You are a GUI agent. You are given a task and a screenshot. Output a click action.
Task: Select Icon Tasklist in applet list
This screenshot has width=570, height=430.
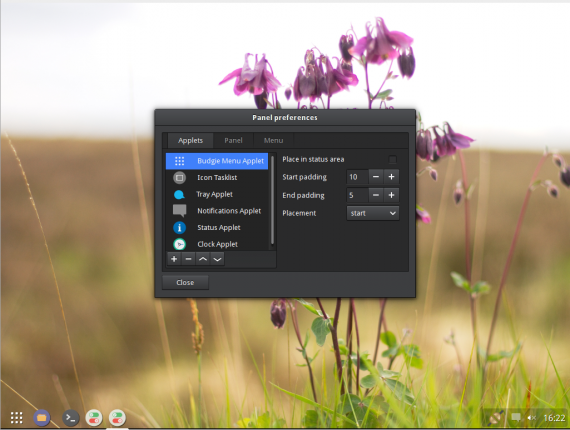pyautogui.click(x=217, y=177)
